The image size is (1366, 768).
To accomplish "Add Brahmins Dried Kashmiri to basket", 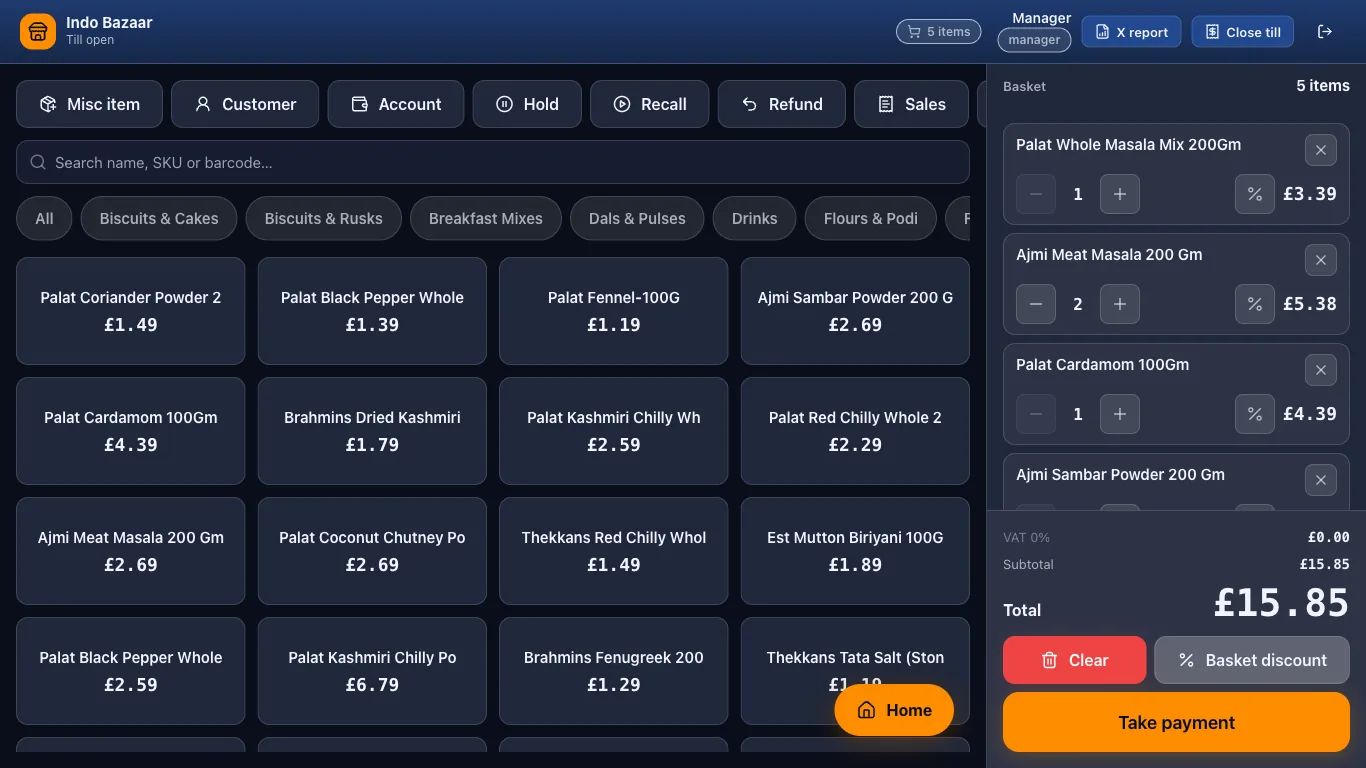I will point(372,431).
